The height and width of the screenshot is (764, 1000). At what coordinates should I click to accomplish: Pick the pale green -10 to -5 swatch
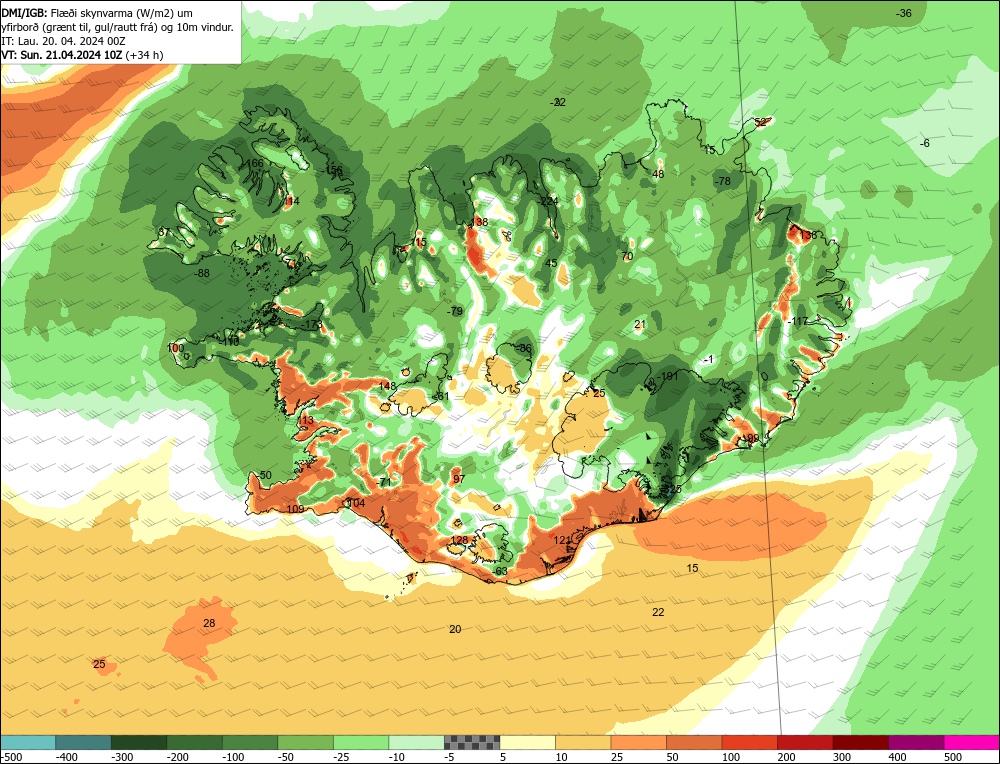click(416, 742)
